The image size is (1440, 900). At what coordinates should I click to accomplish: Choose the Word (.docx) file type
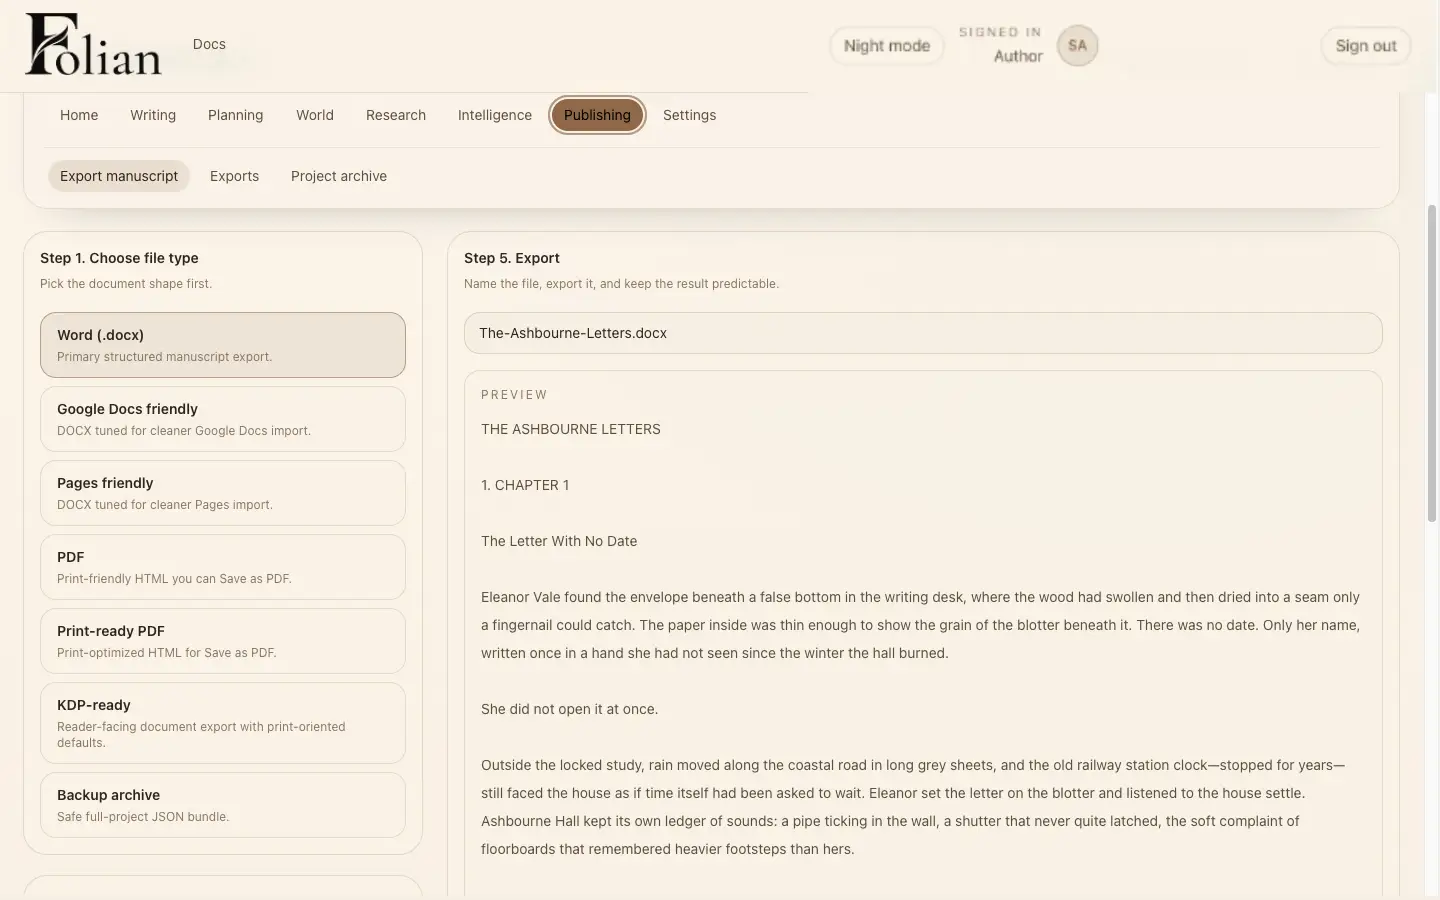click(223, 345)
